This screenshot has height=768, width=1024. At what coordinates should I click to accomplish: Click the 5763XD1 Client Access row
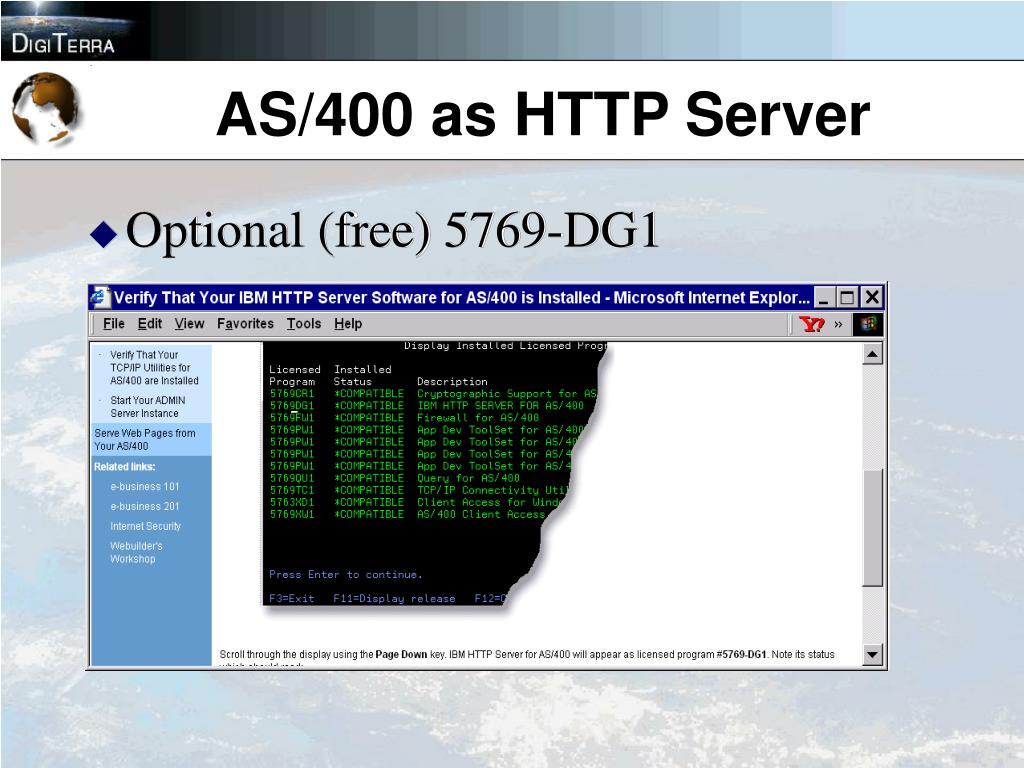415,502
